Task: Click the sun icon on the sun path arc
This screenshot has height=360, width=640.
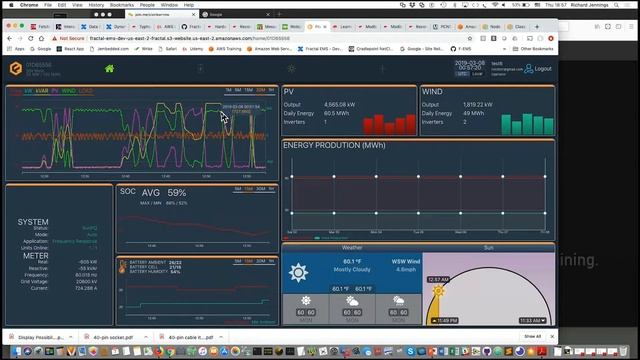Action: [438, 291]
